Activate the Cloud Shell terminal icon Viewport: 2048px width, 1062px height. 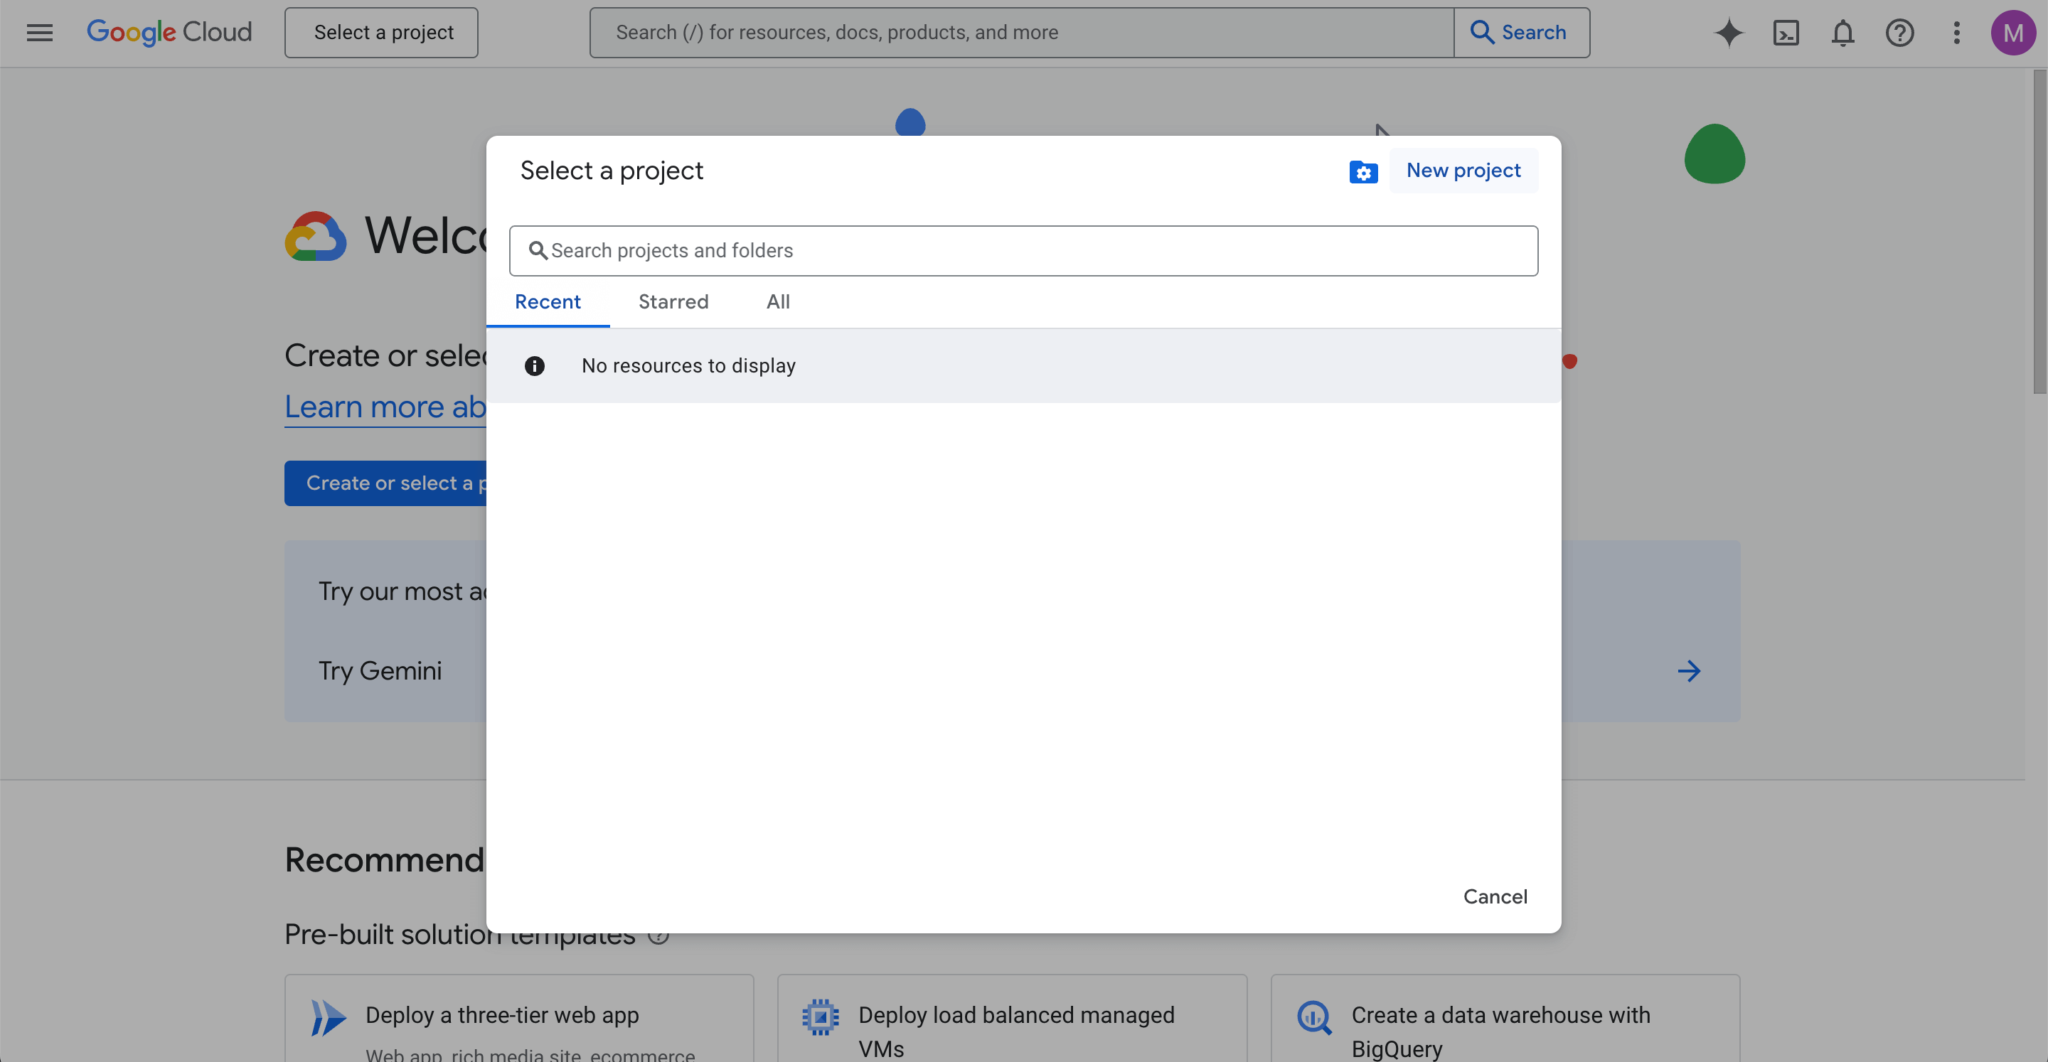1786,32
